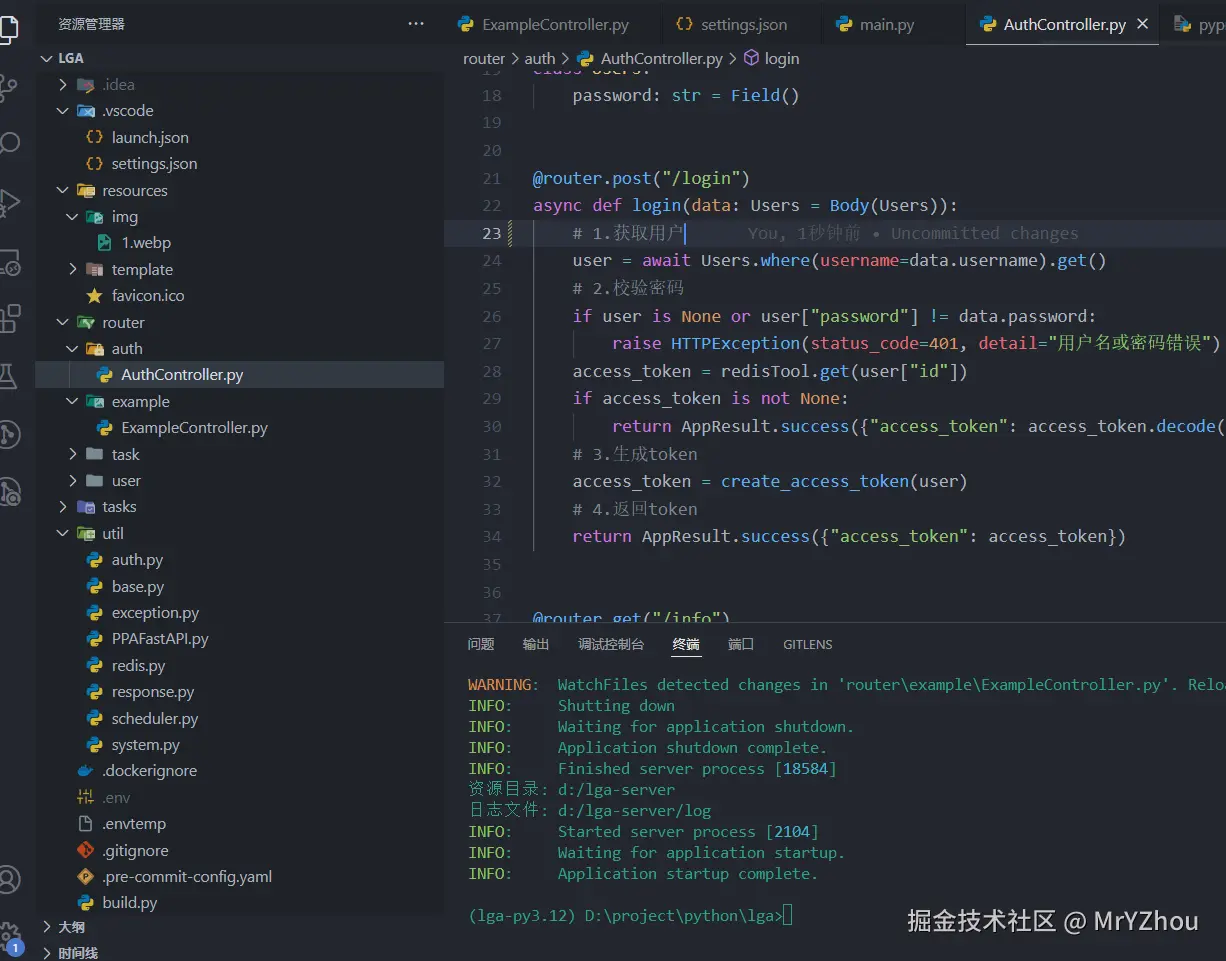Image resolution: width=1226 pixels, height=961 pixels.
Task: Expand the task folder
Action: 73,454
